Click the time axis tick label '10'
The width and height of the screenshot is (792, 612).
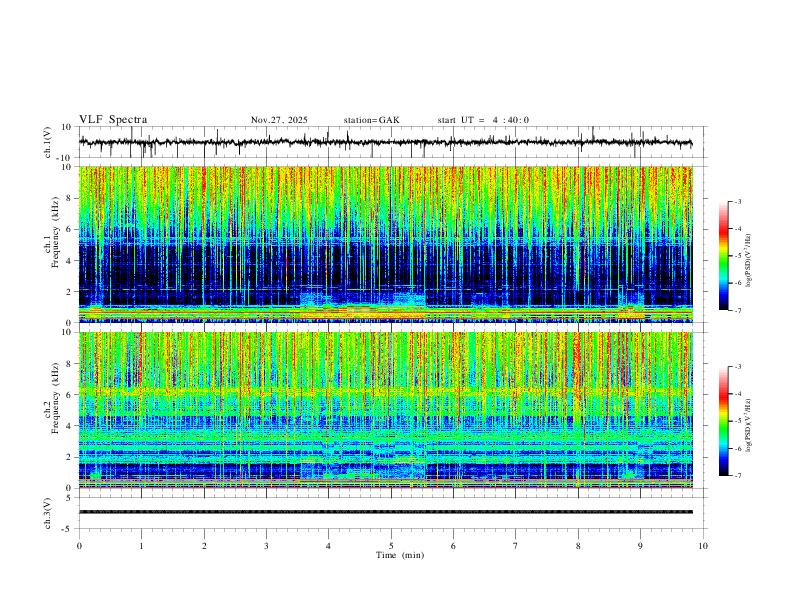pos(703,546)
